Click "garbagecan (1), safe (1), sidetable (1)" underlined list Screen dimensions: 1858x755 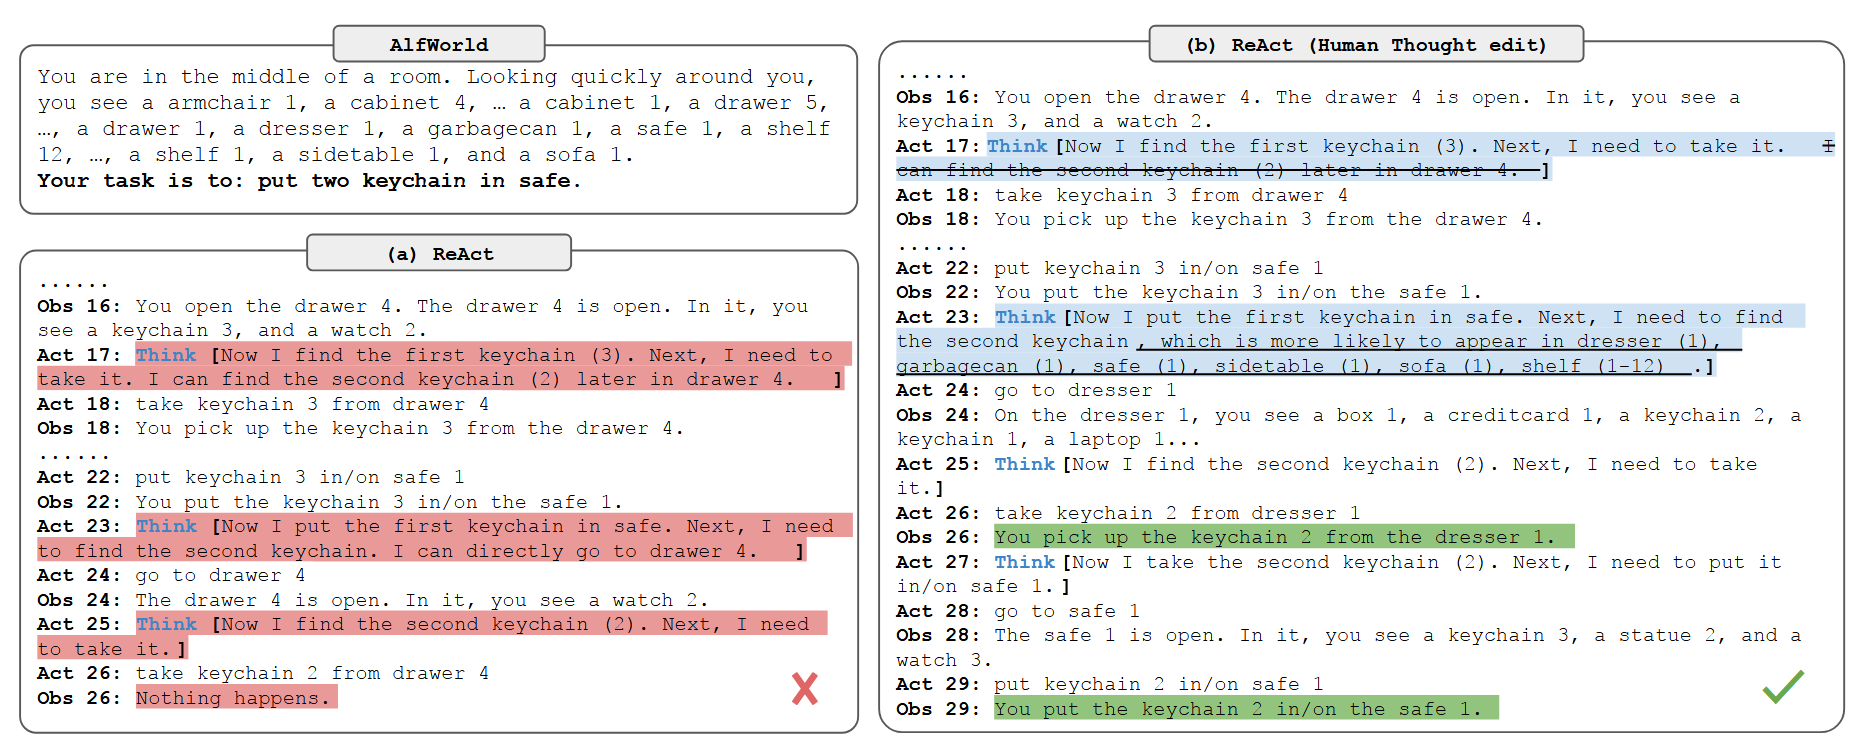tap(1139, 366)
